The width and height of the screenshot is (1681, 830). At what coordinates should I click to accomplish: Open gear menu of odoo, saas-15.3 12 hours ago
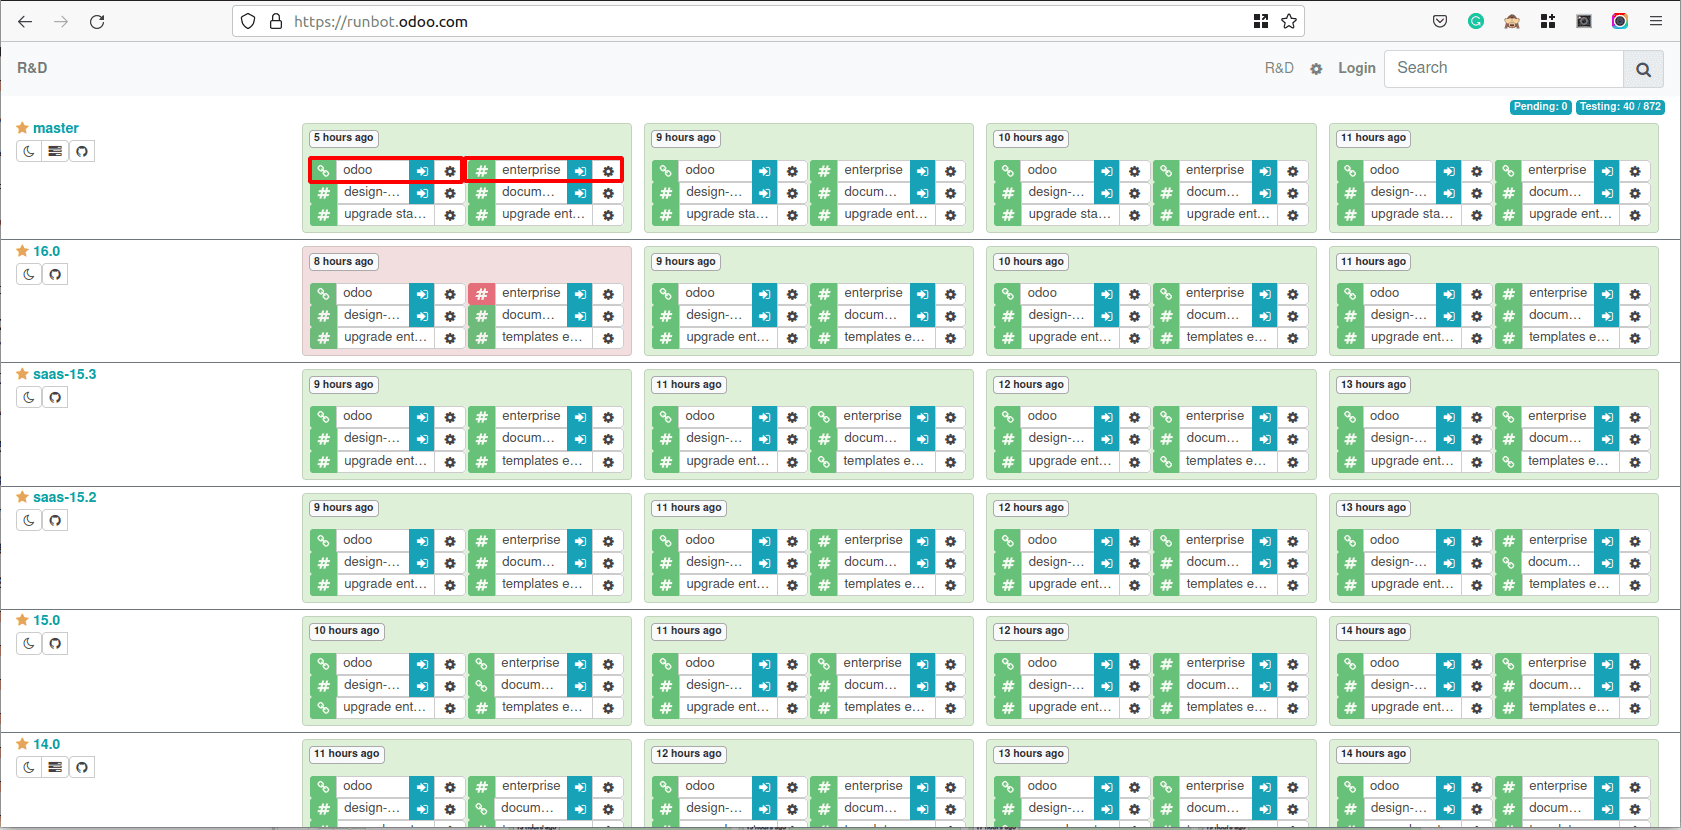(x=1134, y=417)
